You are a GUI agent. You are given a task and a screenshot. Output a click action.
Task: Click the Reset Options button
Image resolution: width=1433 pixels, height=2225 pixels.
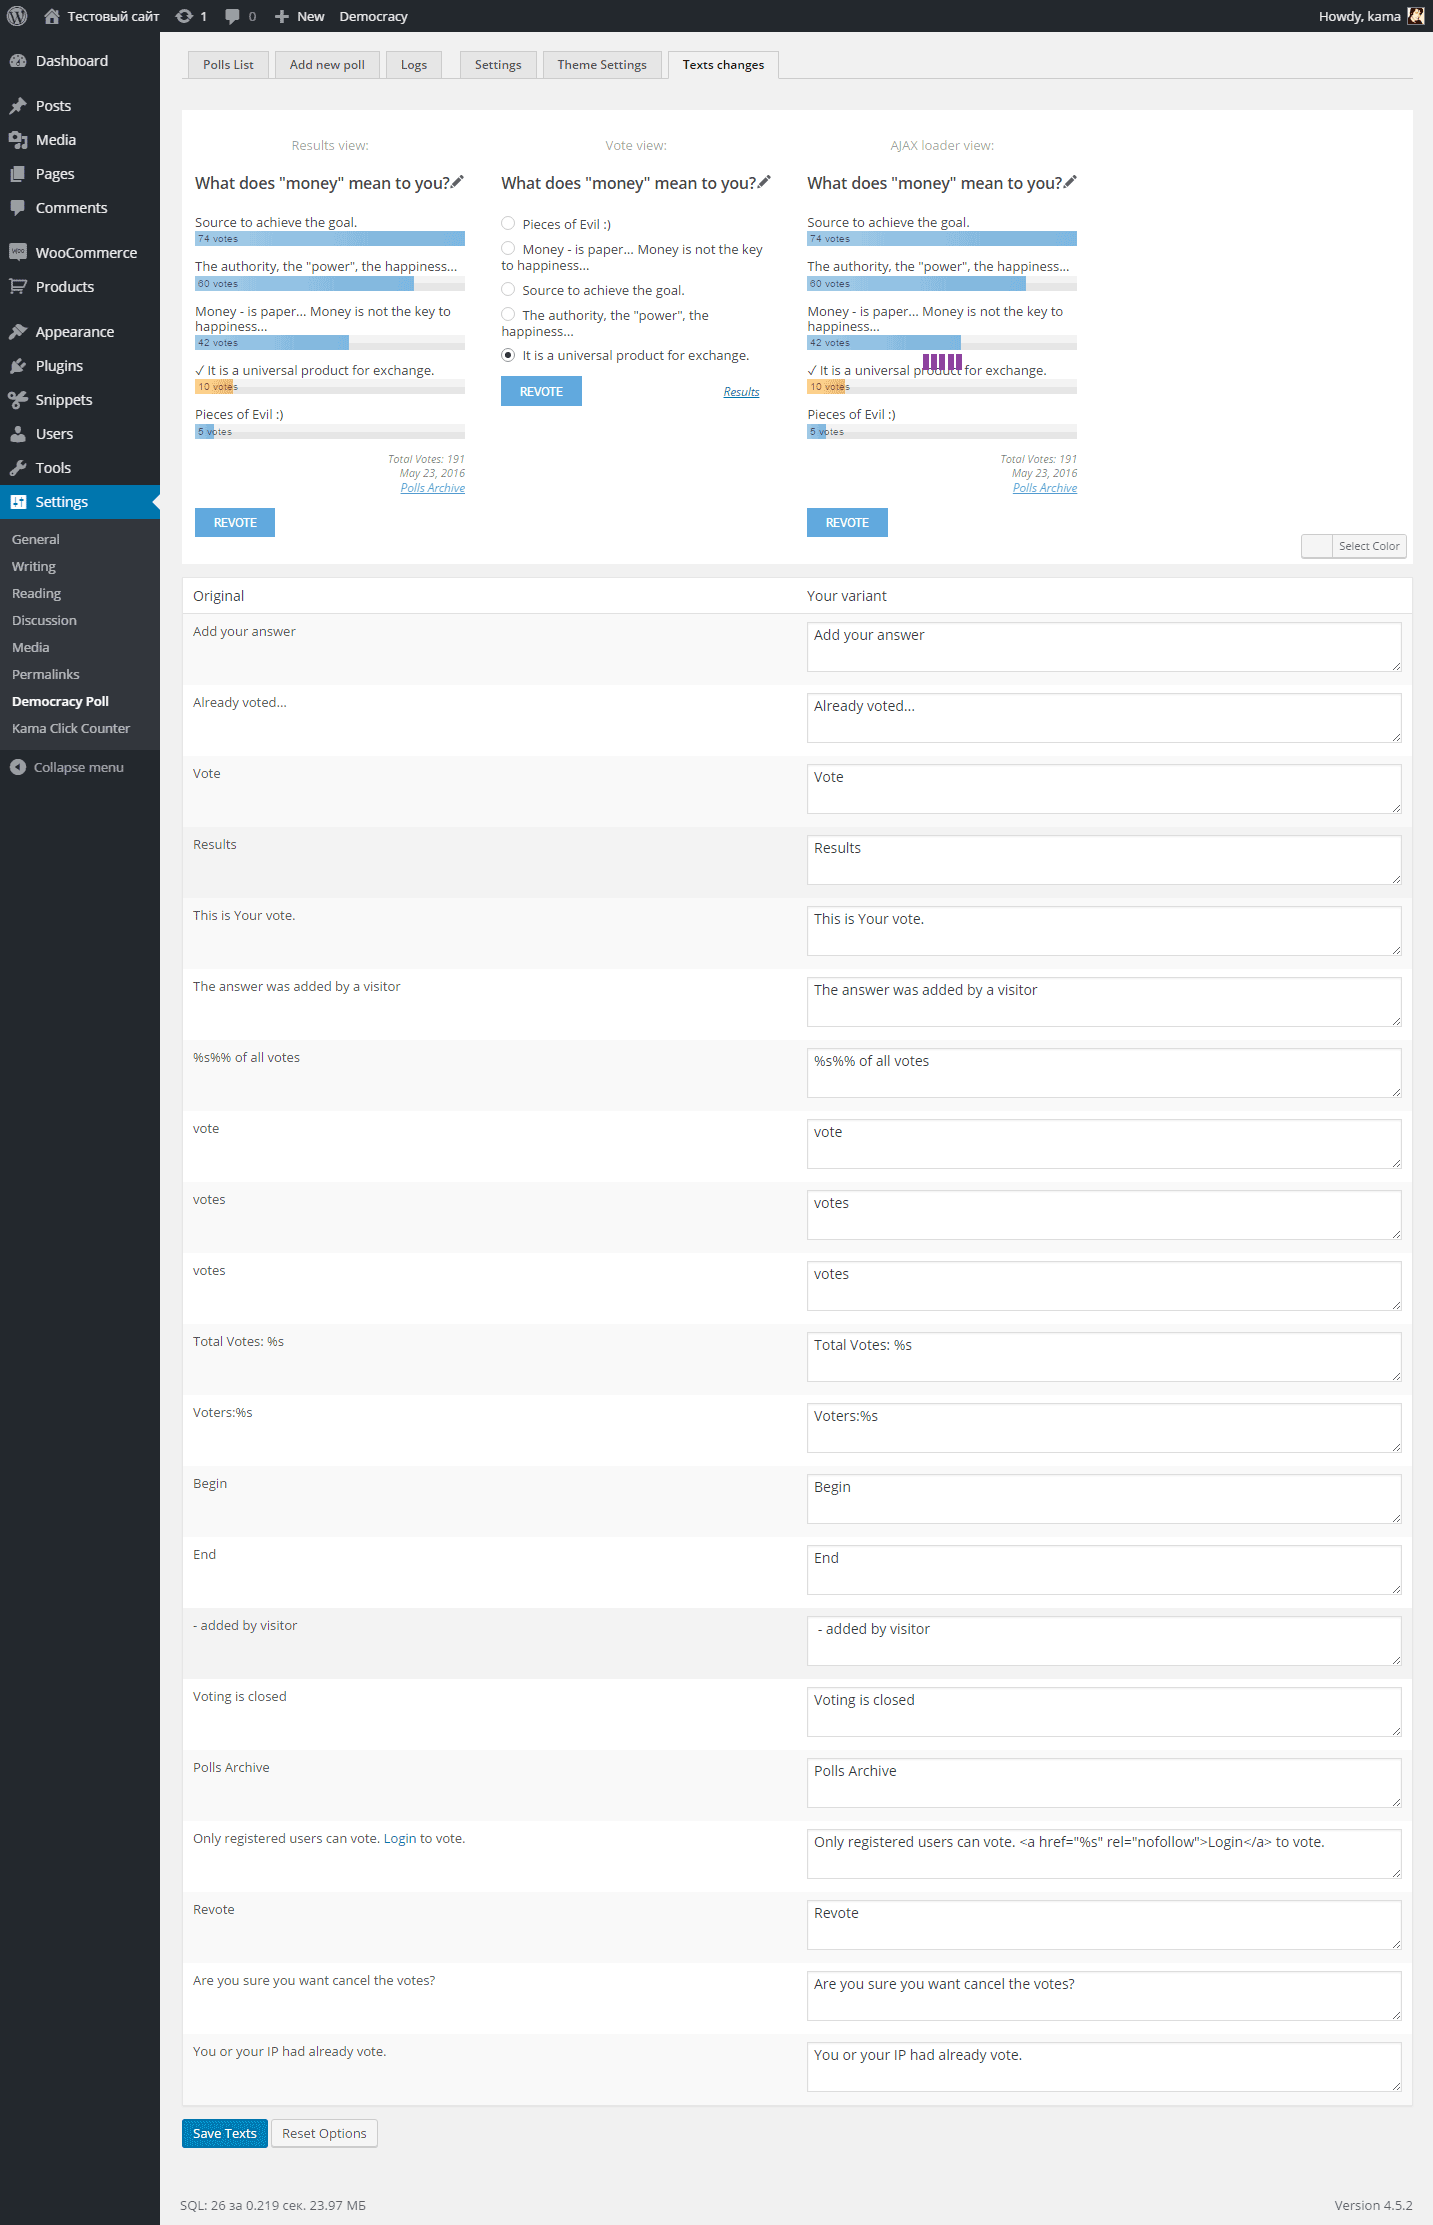tap(324, 2133)
